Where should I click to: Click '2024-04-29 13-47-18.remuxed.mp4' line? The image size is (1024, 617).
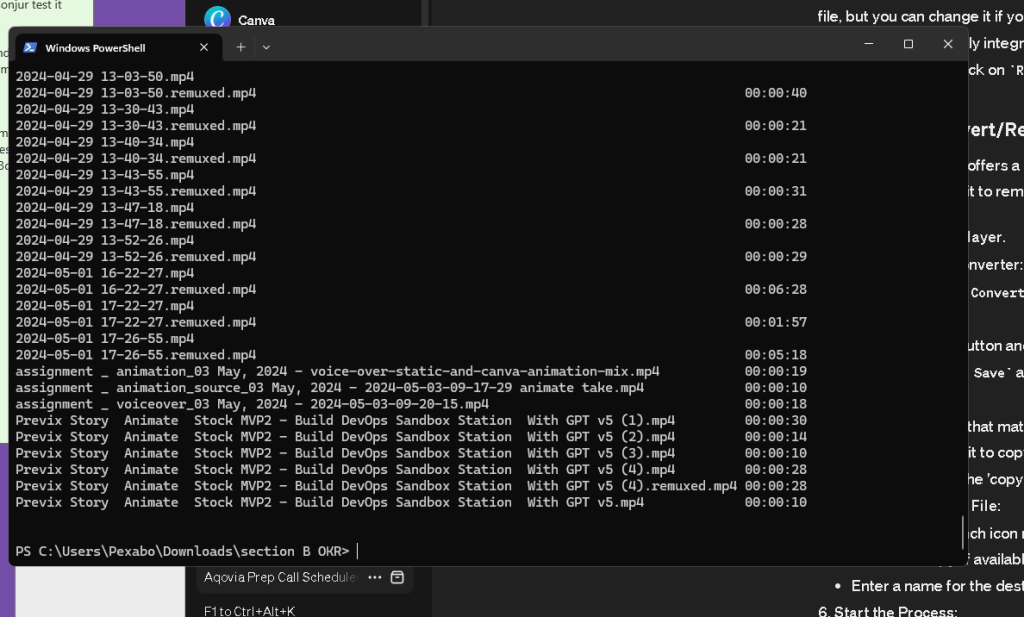(136, 224)
